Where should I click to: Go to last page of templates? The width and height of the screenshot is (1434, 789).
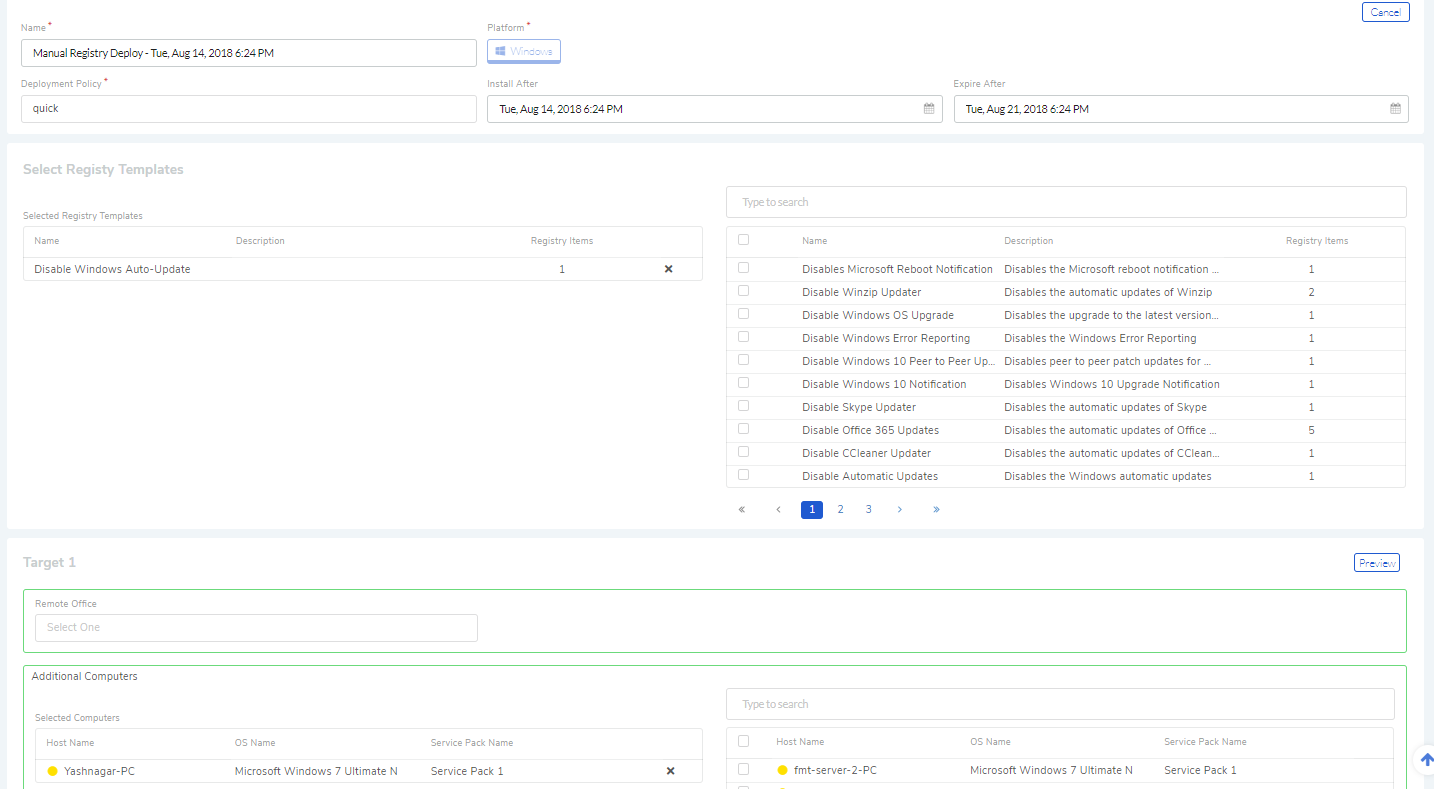(936, 509)
